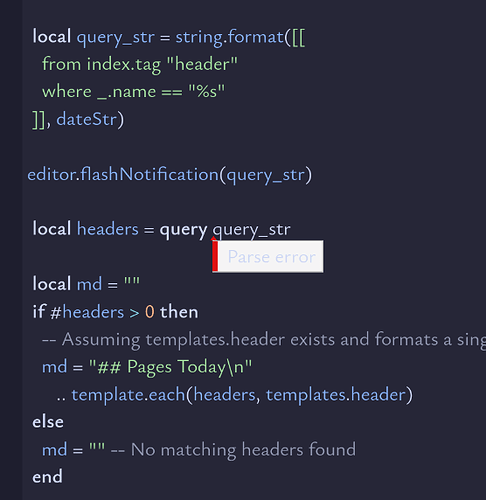Click the #headers condition in the if statement
This screenshot has width=486, height=500.
coord(87,312)
